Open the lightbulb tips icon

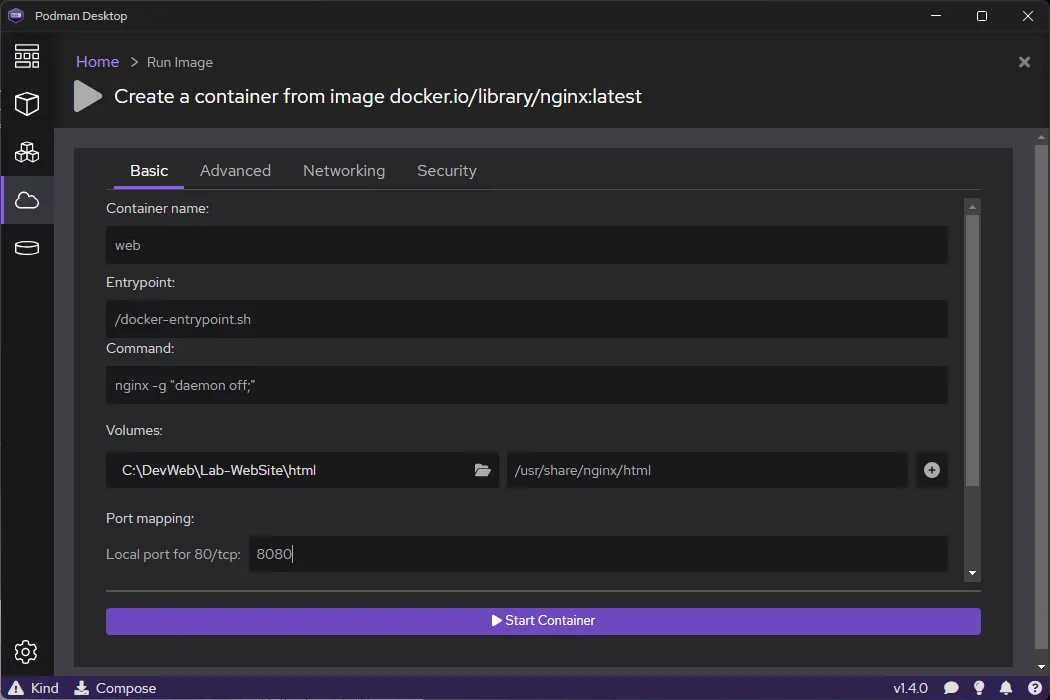(979, 688)
